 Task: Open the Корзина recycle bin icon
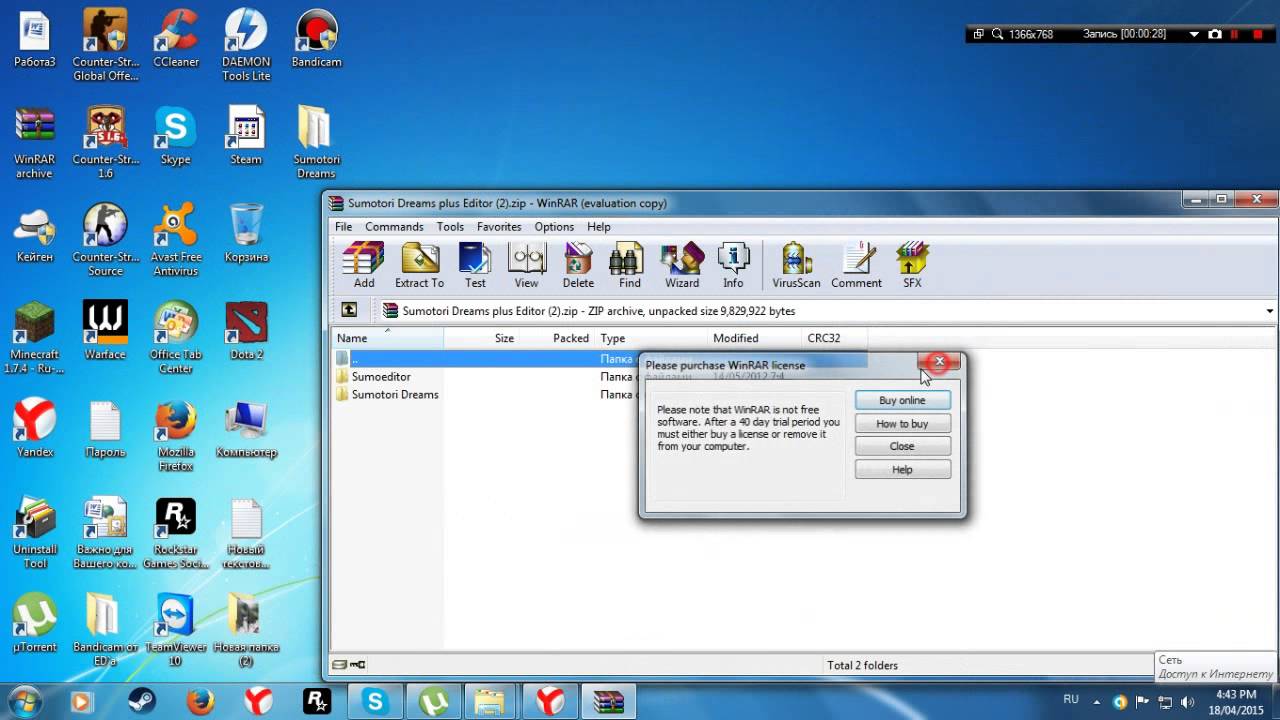coord(246,234)
